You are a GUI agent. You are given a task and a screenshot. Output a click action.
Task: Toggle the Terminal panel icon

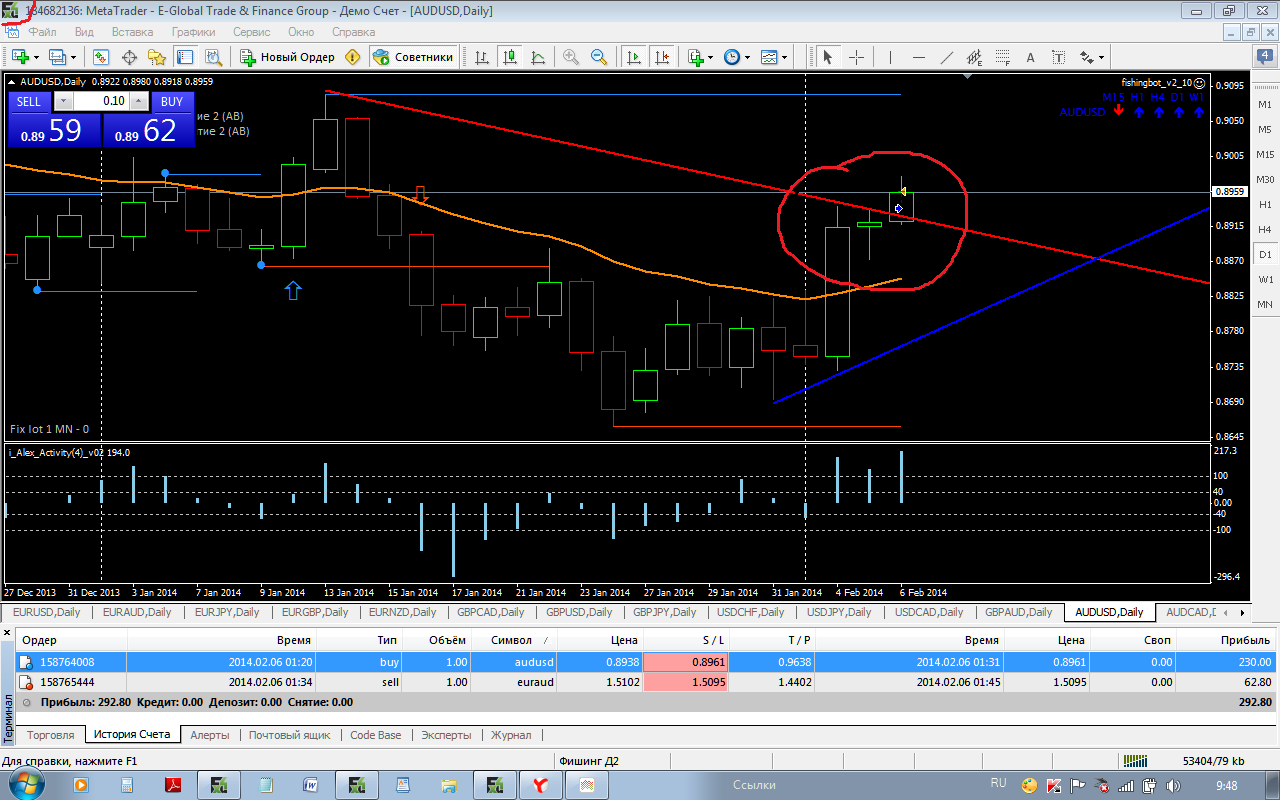click(x=185, y=57)
